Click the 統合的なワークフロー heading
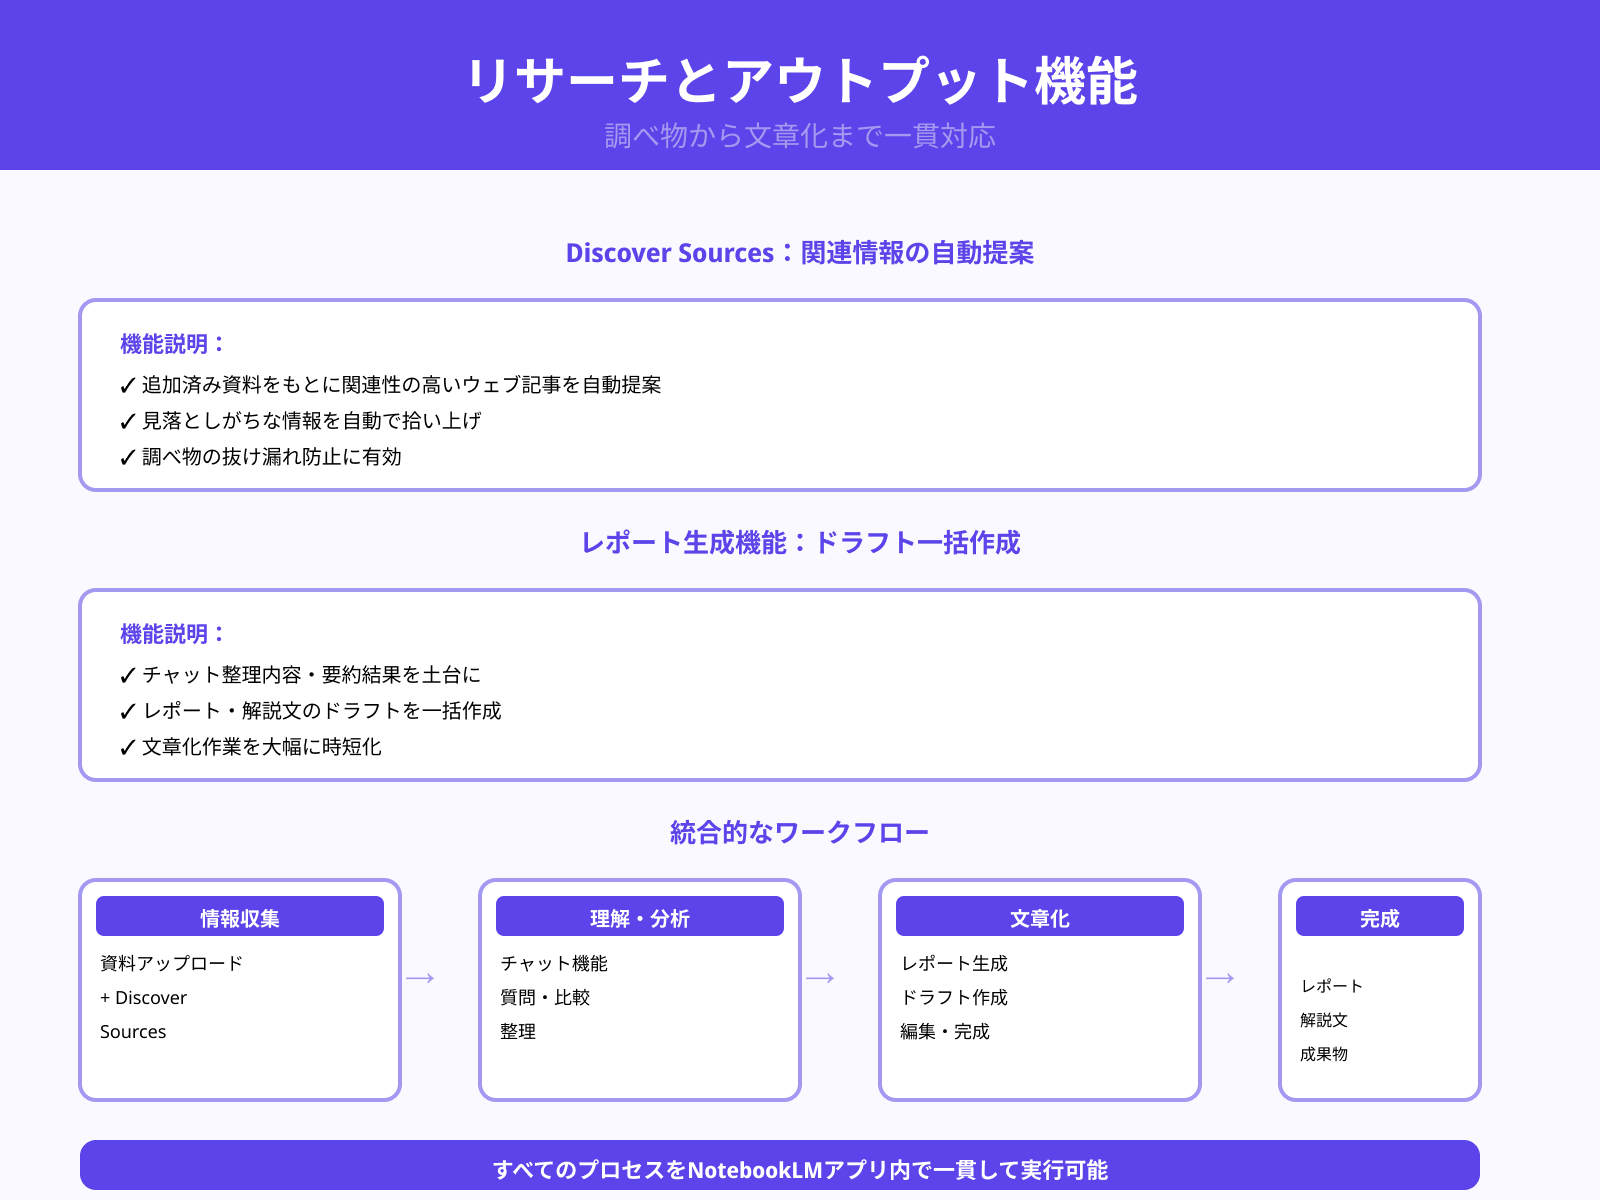 (x=800, y=830)
